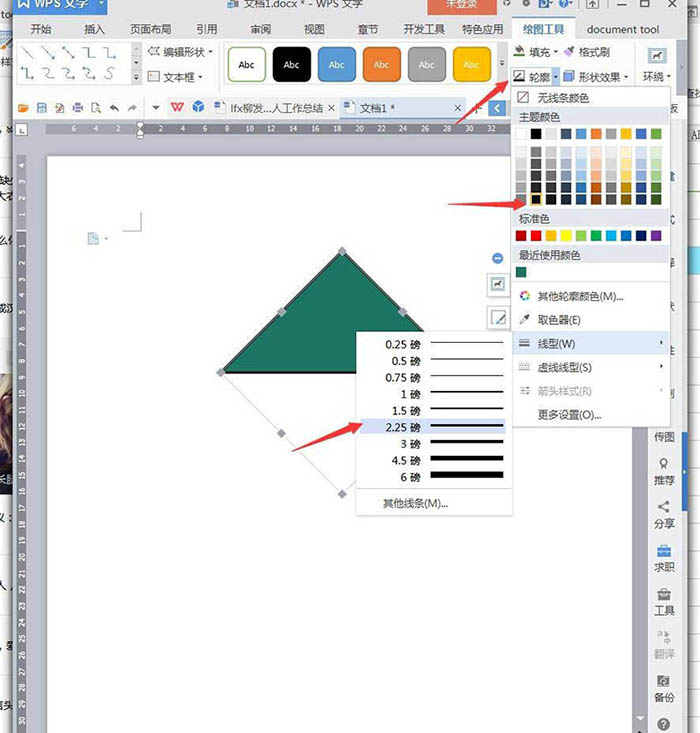Select the 格式刷 format painter
The image size is (700, 733).
[587, 52]
